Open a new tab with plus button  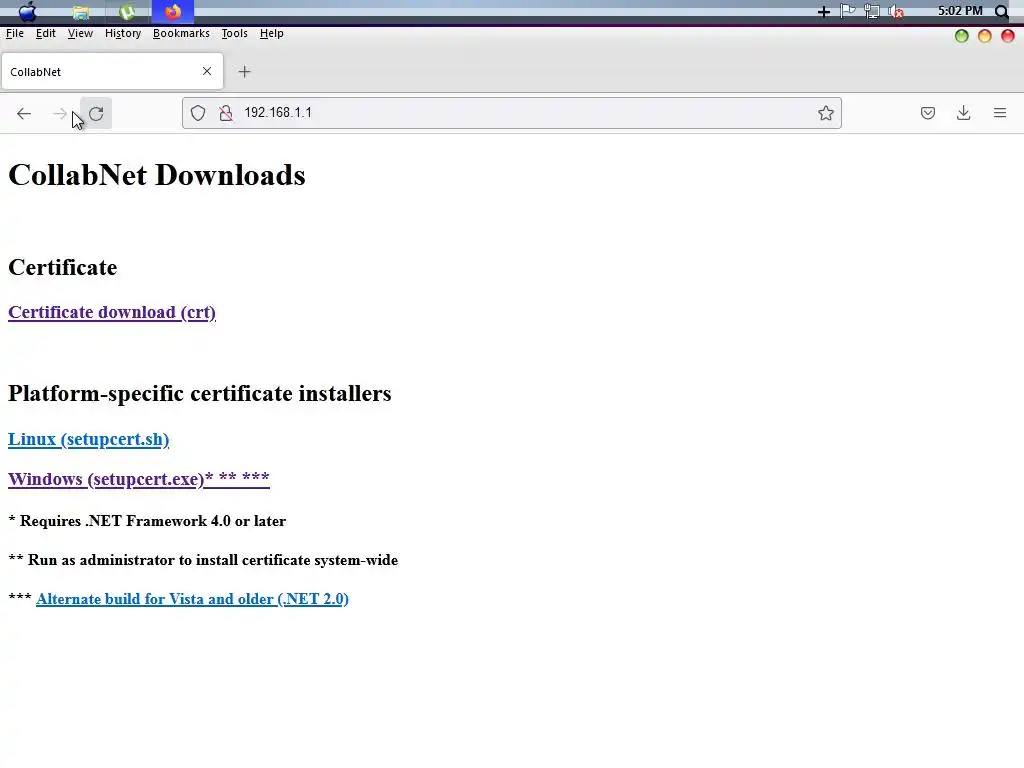[244, 72]
